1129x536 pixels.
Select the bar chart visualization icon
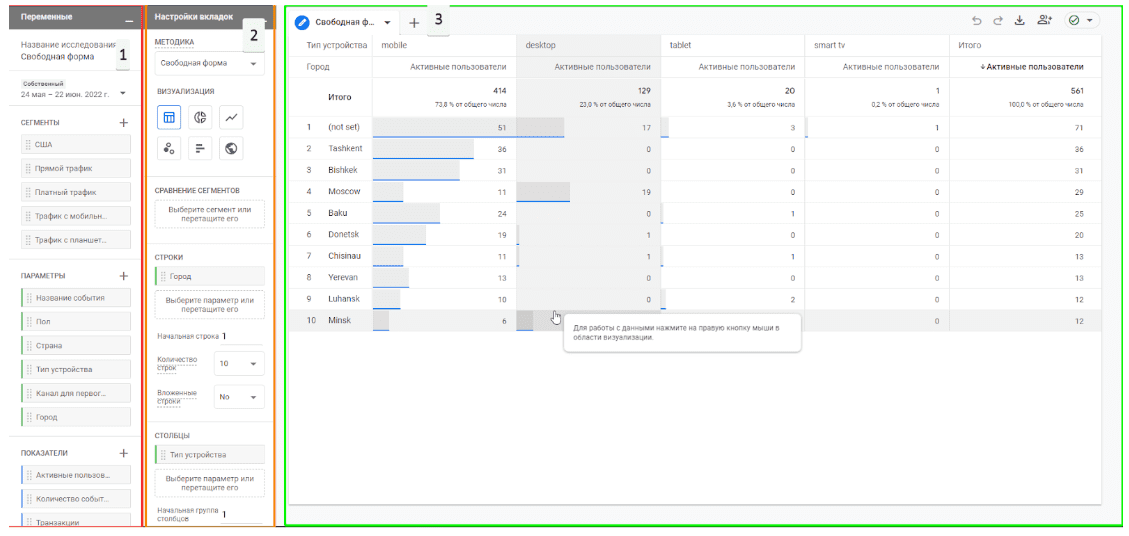pyautogui.click(x=200, y=148)
